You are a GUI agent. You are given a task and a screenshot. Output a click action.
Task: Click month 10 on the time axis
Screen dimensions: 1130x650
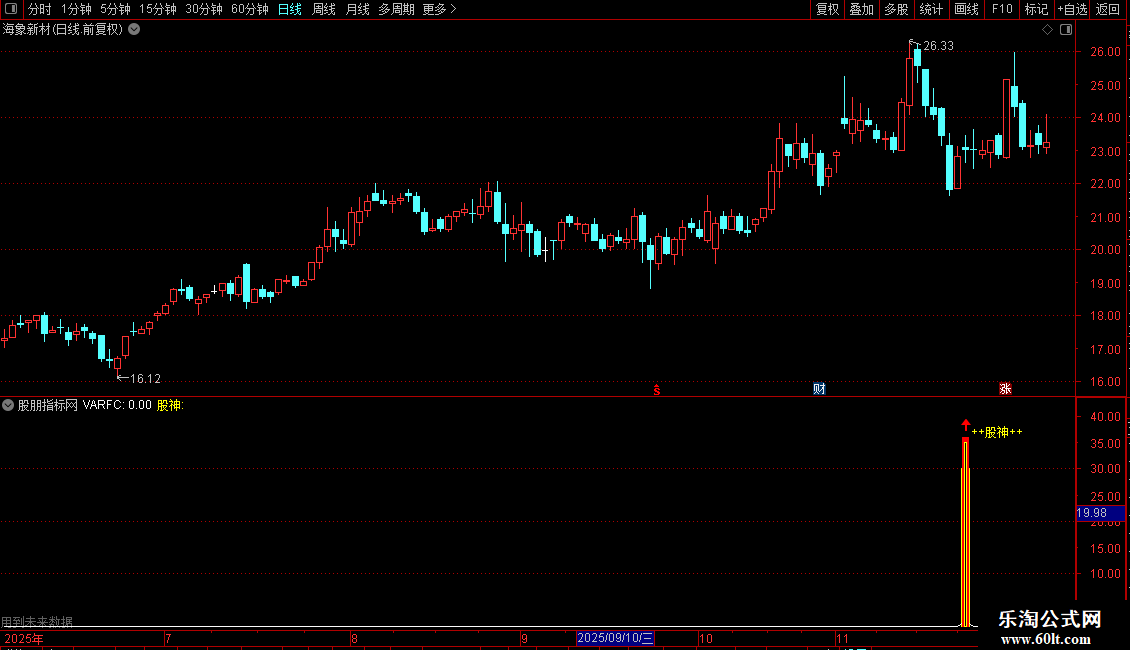[x=706, y=638]
